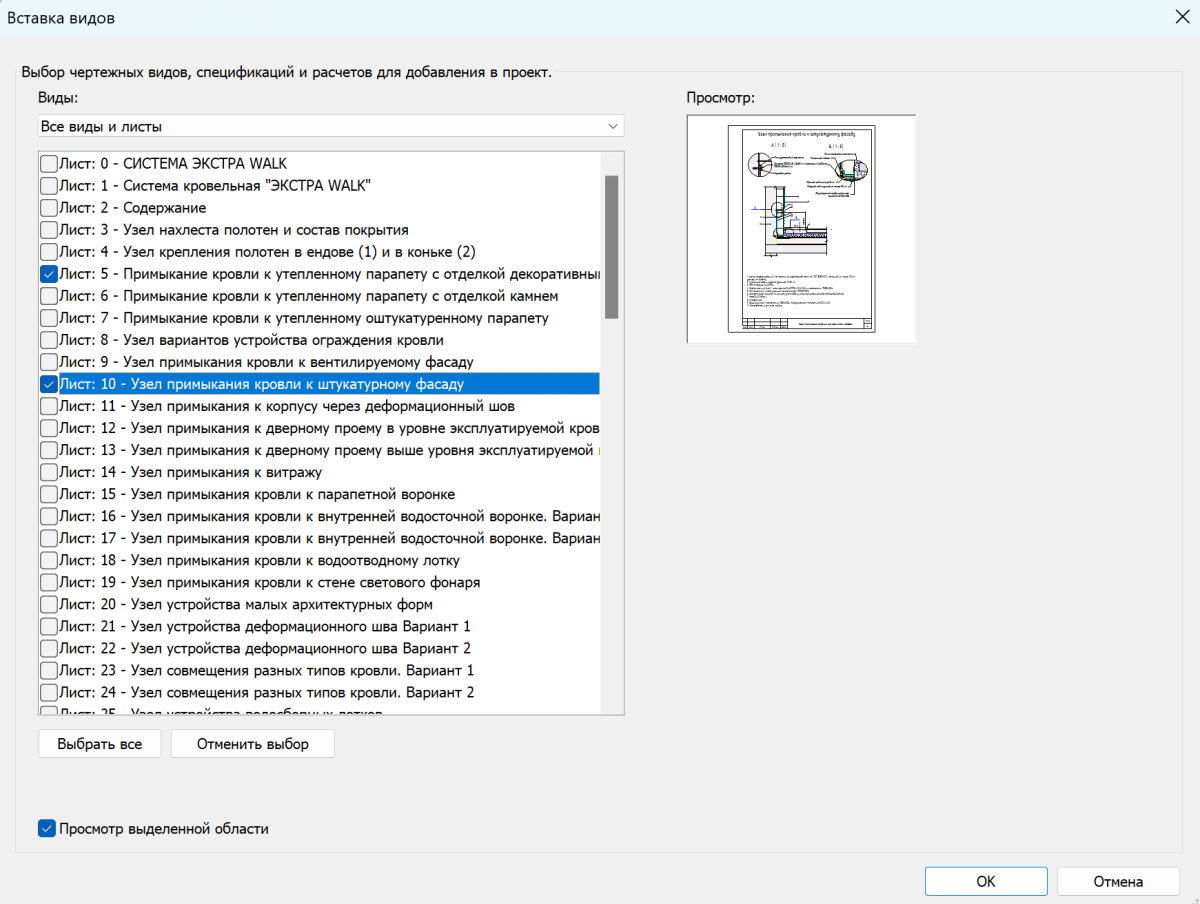Toggle Просмотр выделенной области checkbox
The image size is (1200, 904).
tap(47, 828)
